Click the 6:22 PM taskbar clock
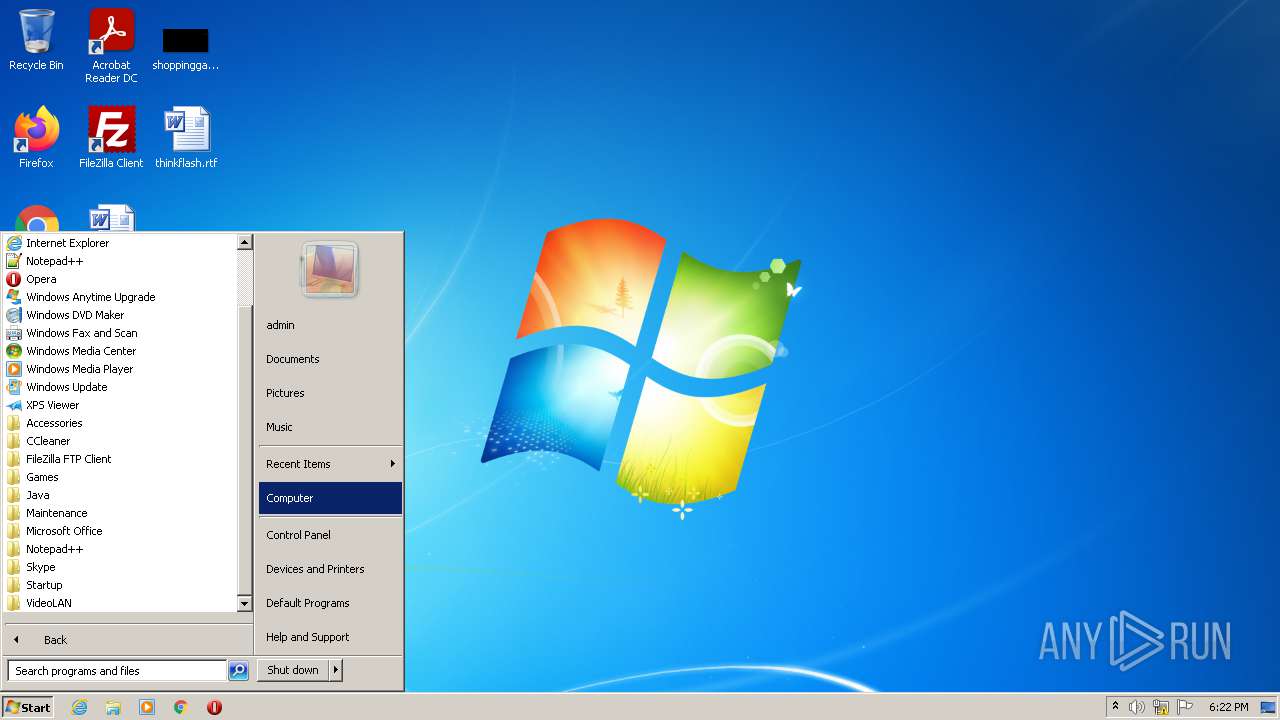1280x720 pixels. point(1228,707)
